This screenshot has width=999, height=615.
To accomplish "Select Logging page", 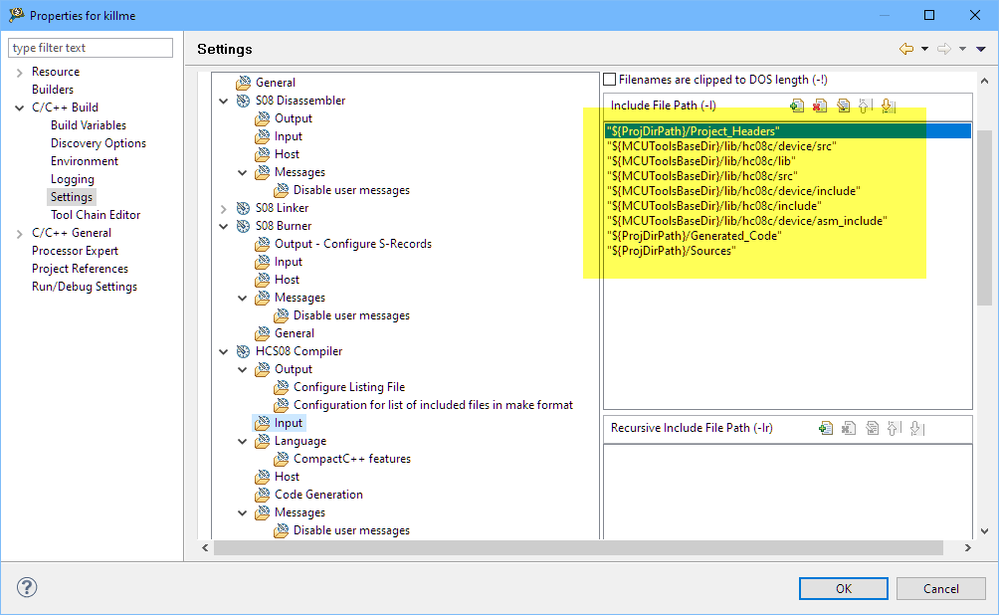I will pos(72,179).
